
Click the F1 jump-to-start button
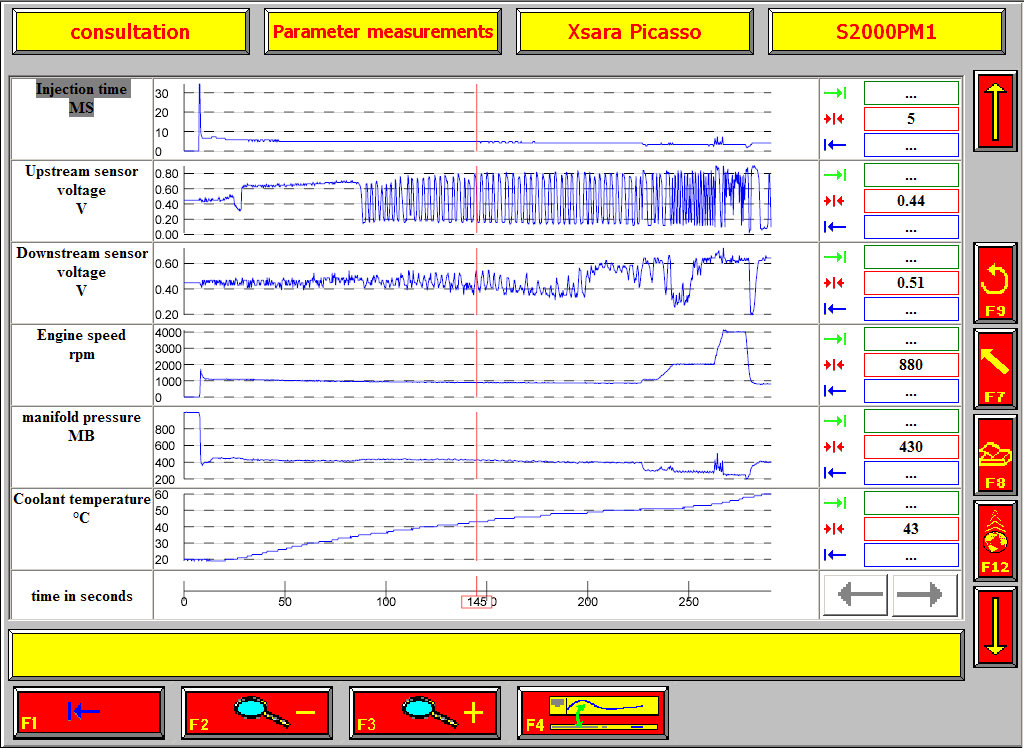pyautogui.click(x=88, y=713)
